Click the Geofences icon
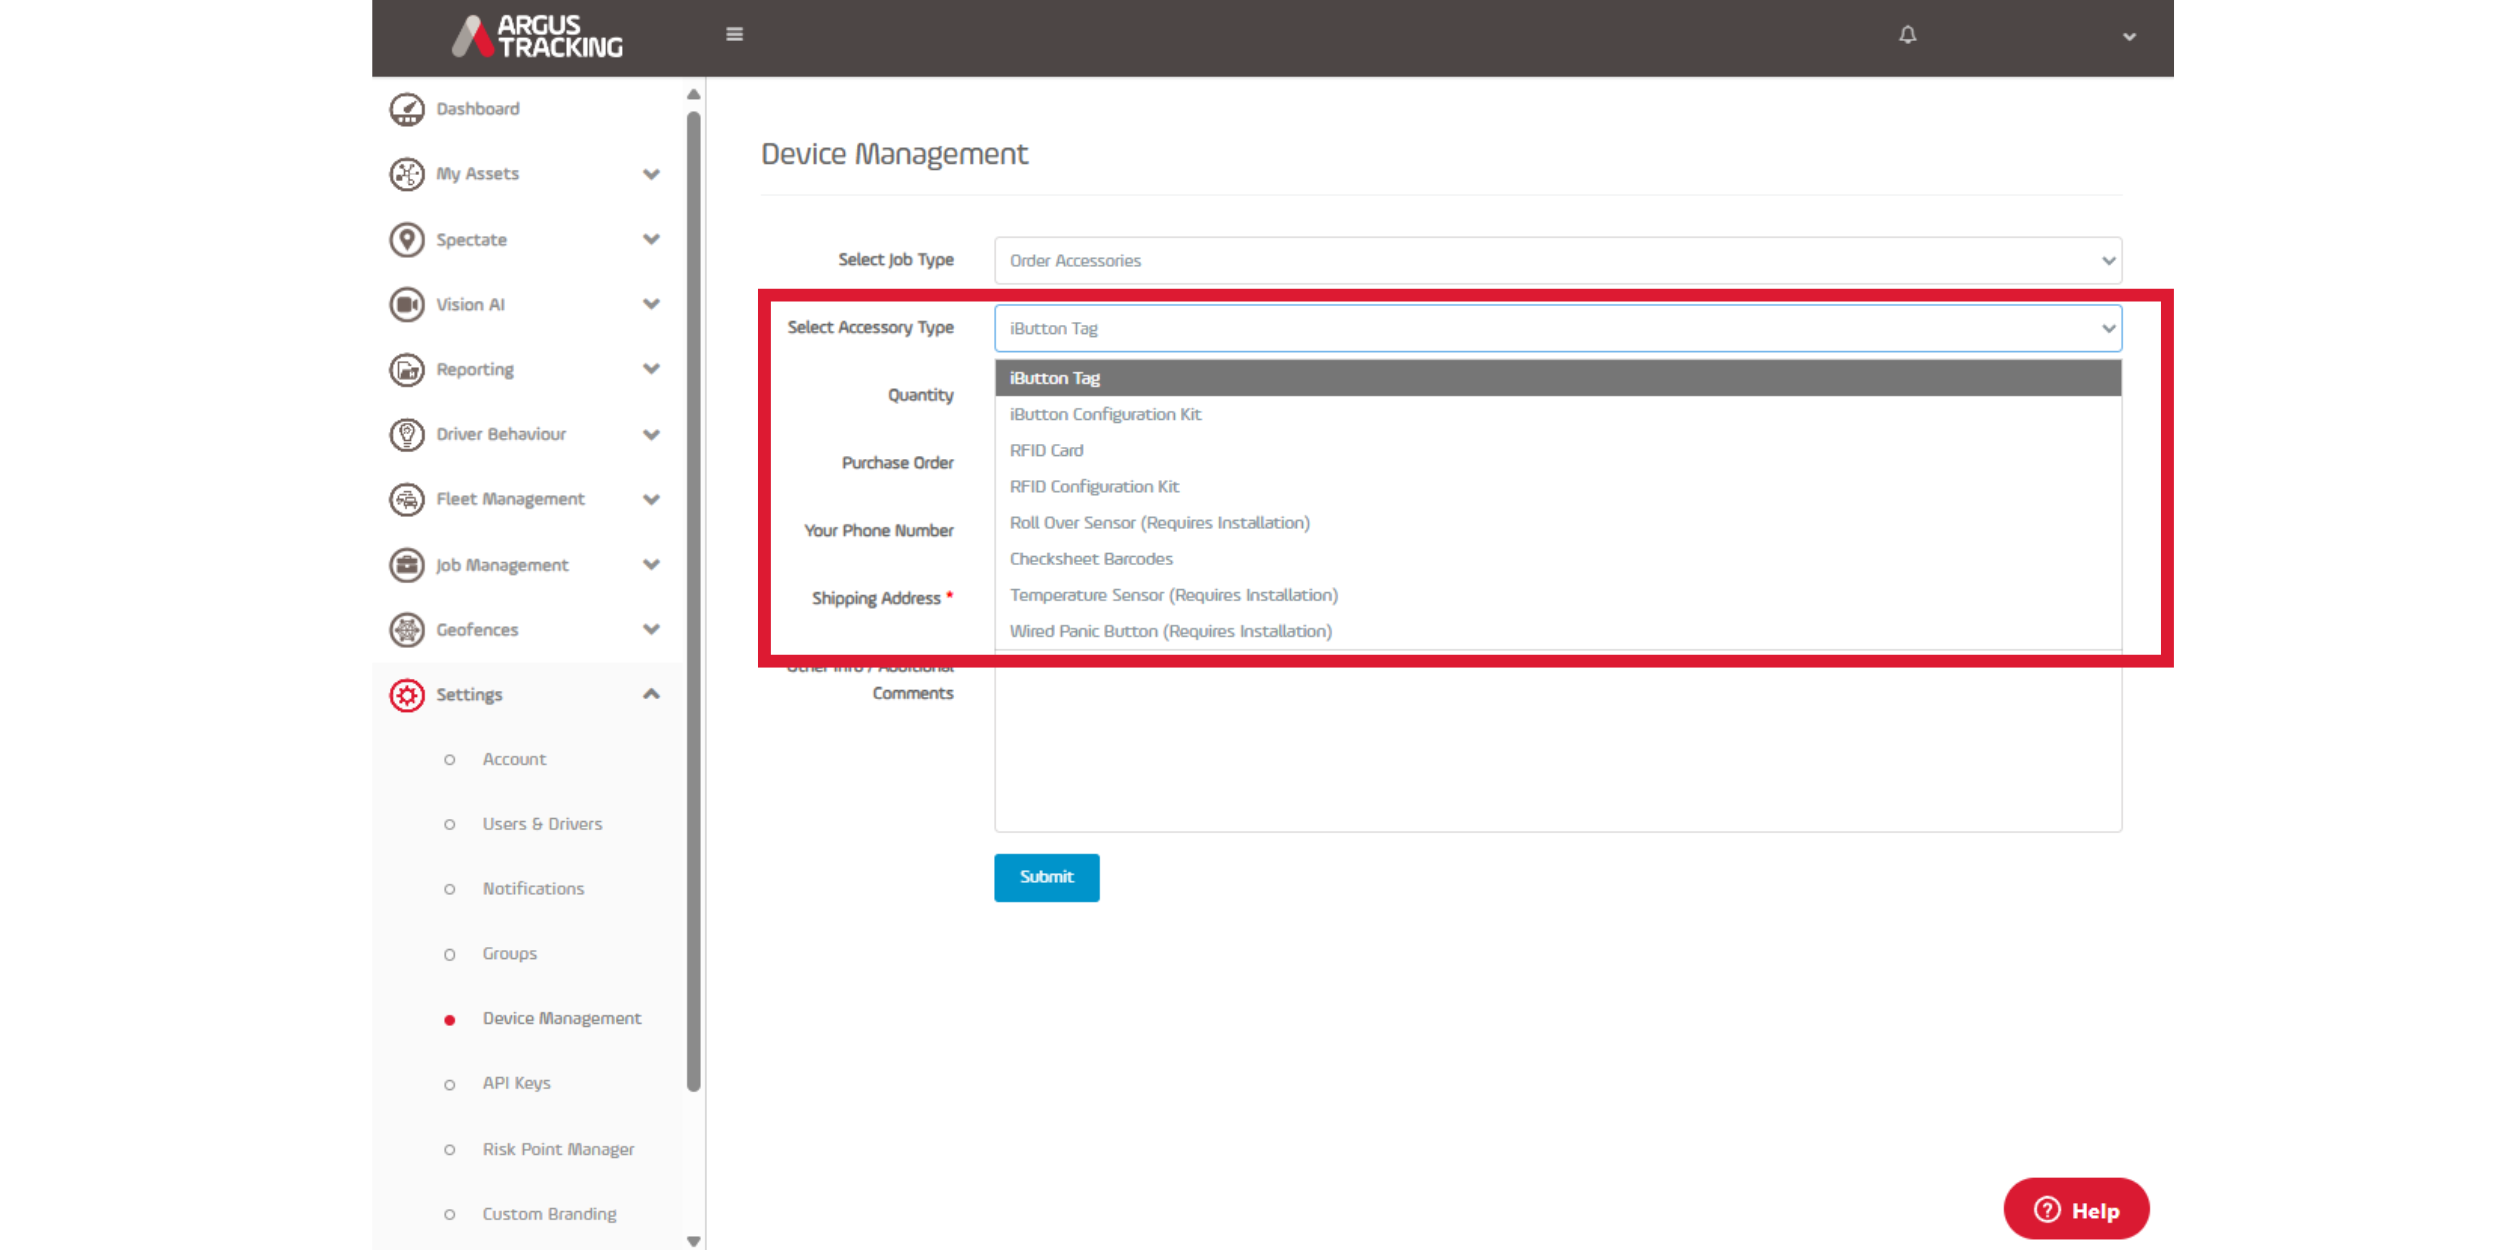The height and width of the screenshot is (1250, 2500). pyautogui.click(x=407, y=630)
